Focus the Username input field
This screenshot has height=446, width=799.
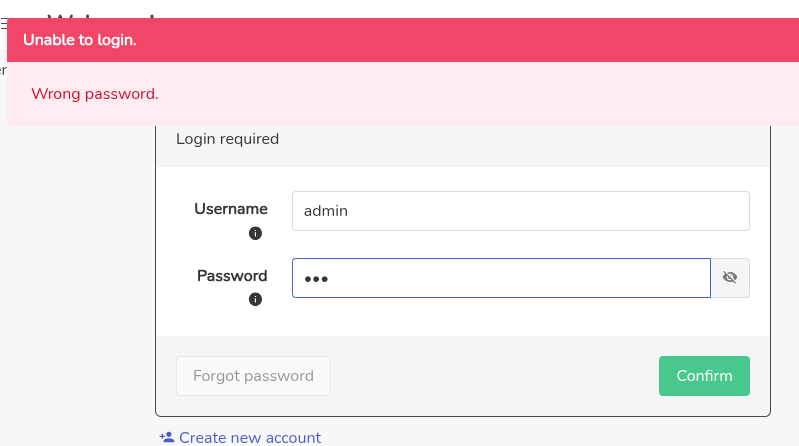[520, 211]
